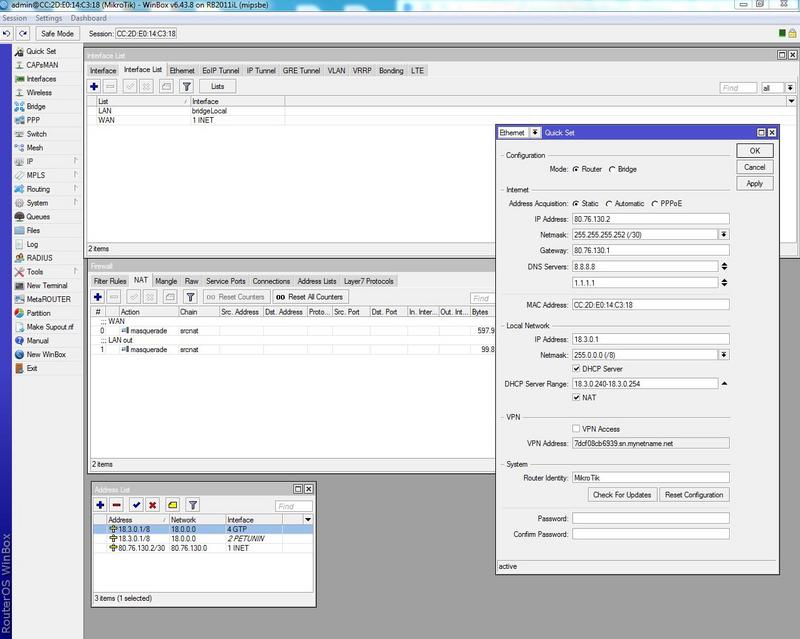Click the filter icon in the Firewall toolbar

[190, 297]
